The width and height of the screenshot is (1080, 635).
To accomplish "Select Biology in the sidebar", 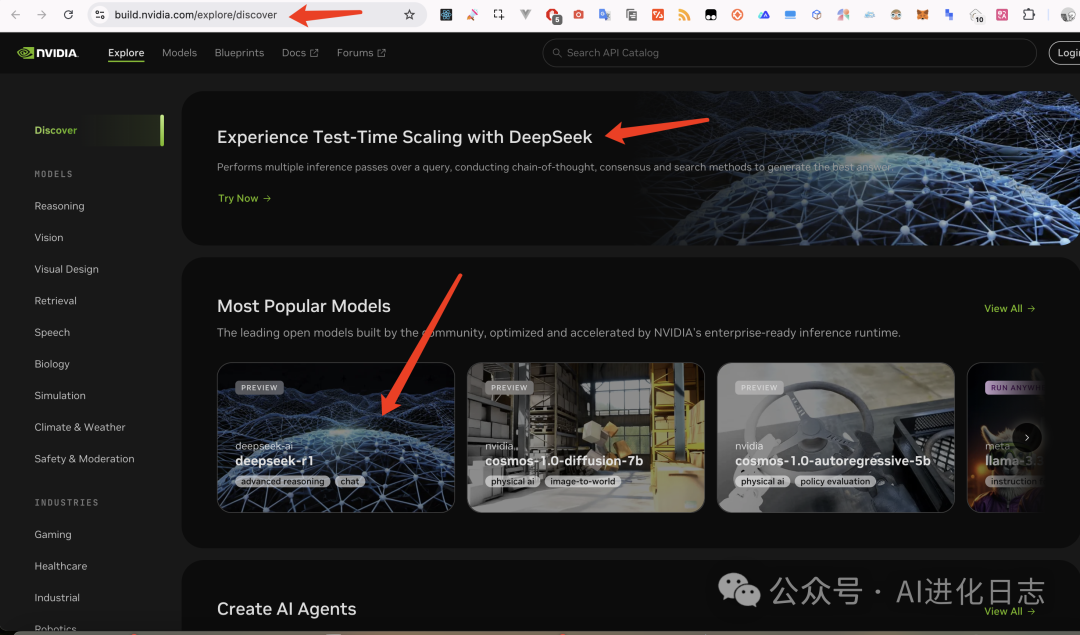I will 52,364.
